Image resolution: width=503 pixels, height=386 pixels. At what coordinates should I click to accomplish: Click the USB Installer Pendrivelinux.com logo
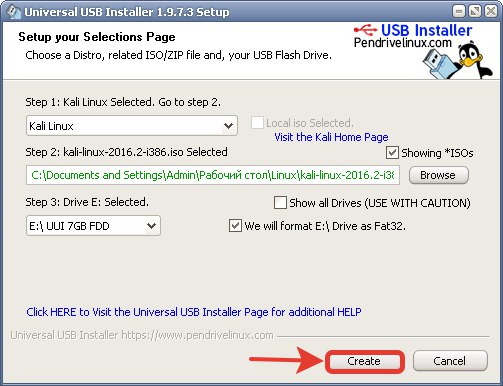413,36
